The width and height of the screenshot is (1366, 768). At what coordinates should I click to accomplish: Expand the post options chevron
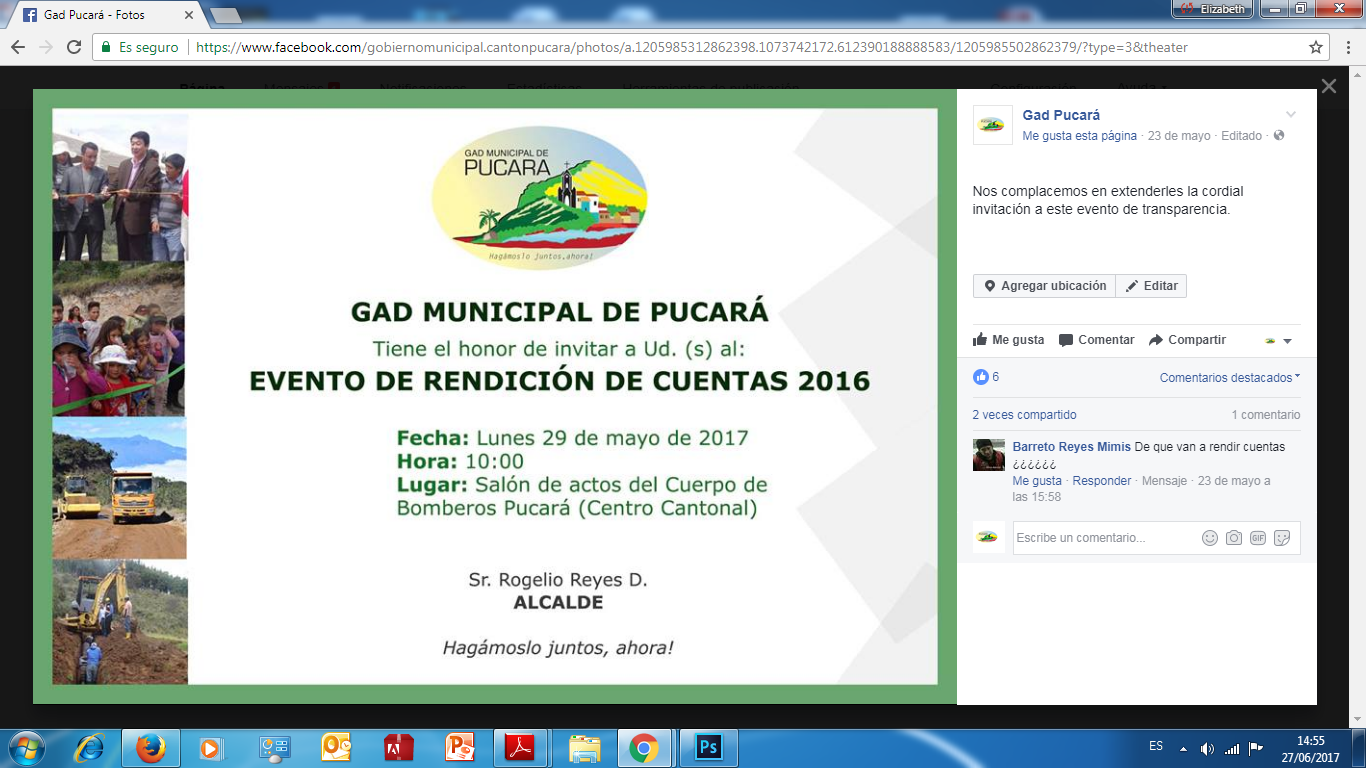pyautogui.click(x=1290, y=114)
